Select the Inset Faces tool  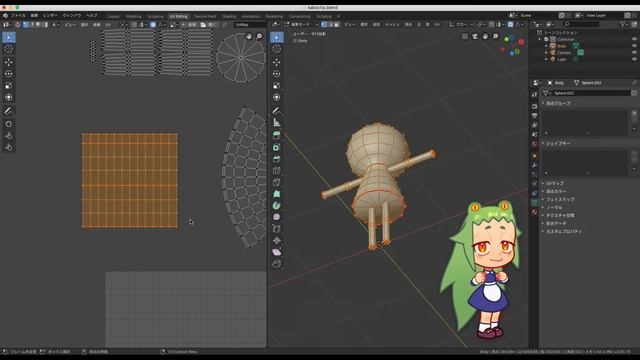click(x=277, y=147)
